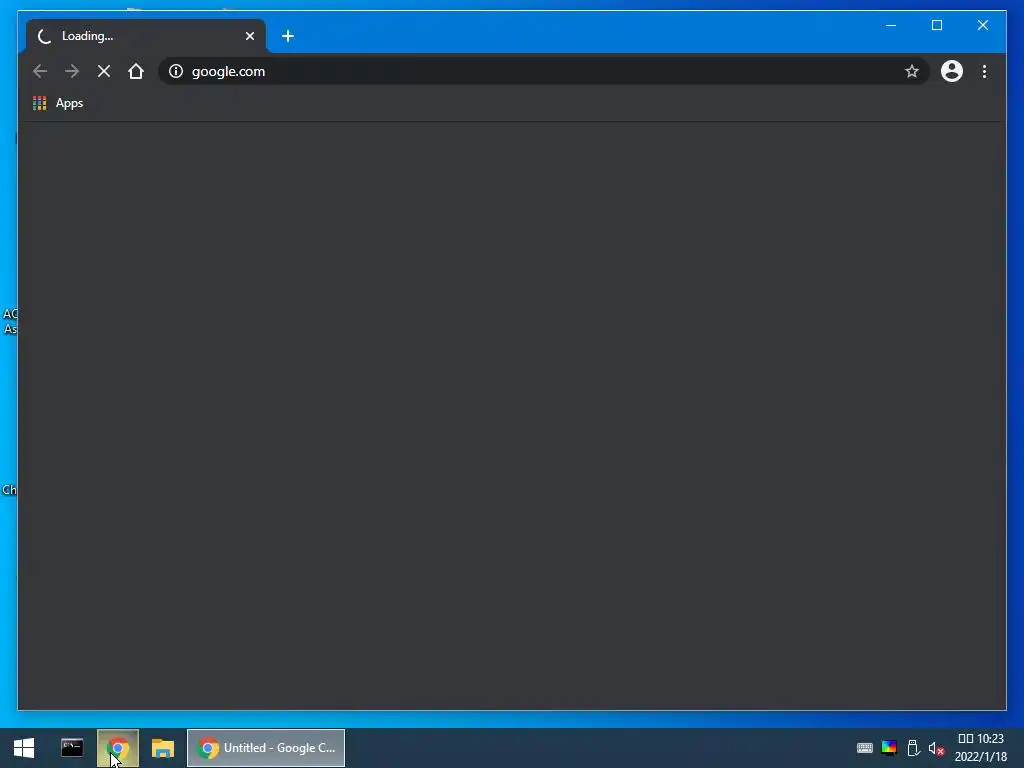Bookmark this page with the star

[x=912, y=71]
